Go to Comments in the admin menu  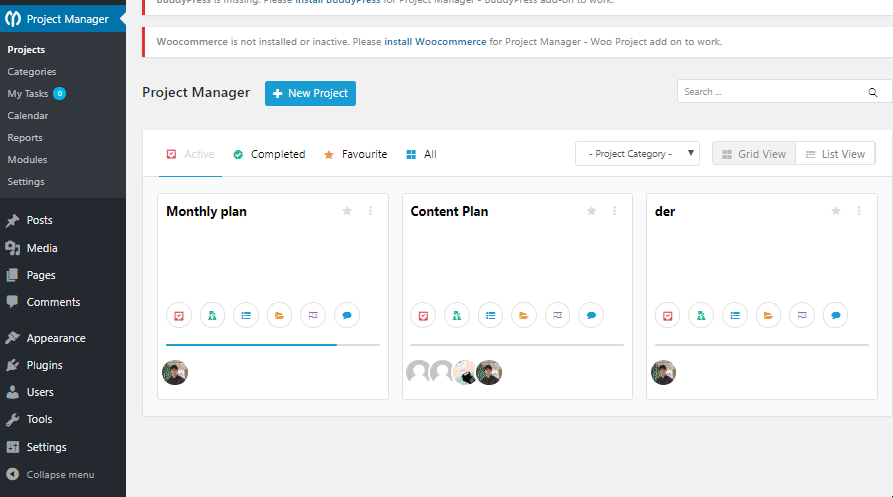(53, 302)
